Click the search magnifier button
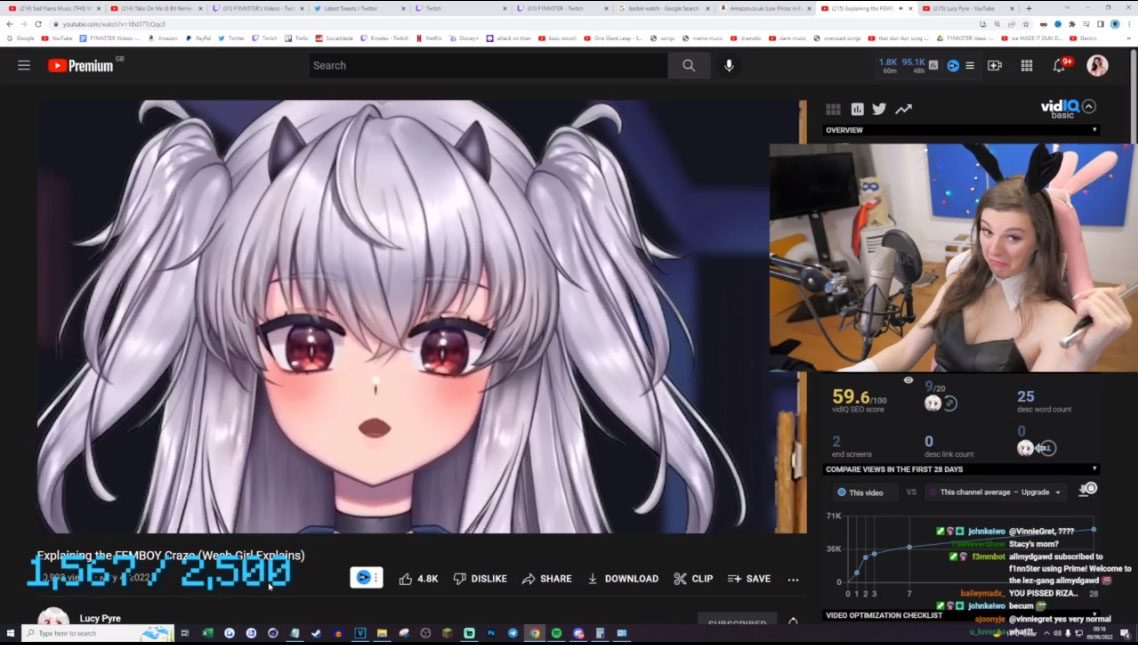Image resolution: width=1138 pixels, height=645 pixels. tap(689, 65)
